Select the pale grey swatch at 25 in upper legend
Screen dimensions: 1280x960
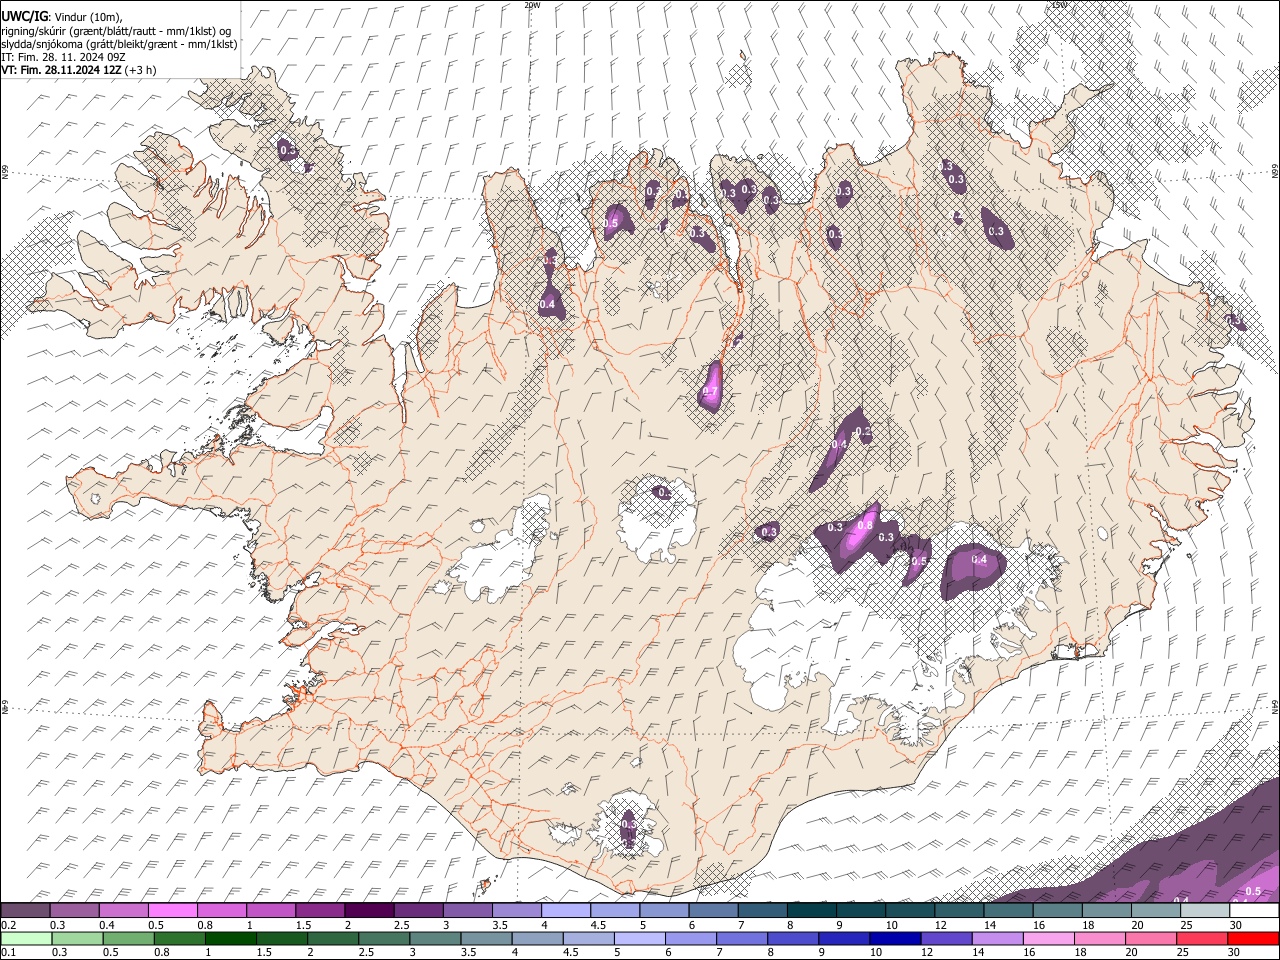coord(1205,911)
